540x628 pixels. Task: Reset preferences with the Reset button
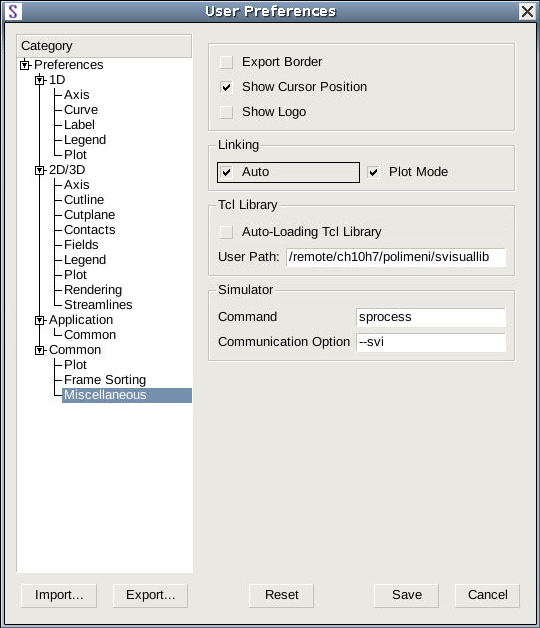pyautogui.click(x=281, y=595)
